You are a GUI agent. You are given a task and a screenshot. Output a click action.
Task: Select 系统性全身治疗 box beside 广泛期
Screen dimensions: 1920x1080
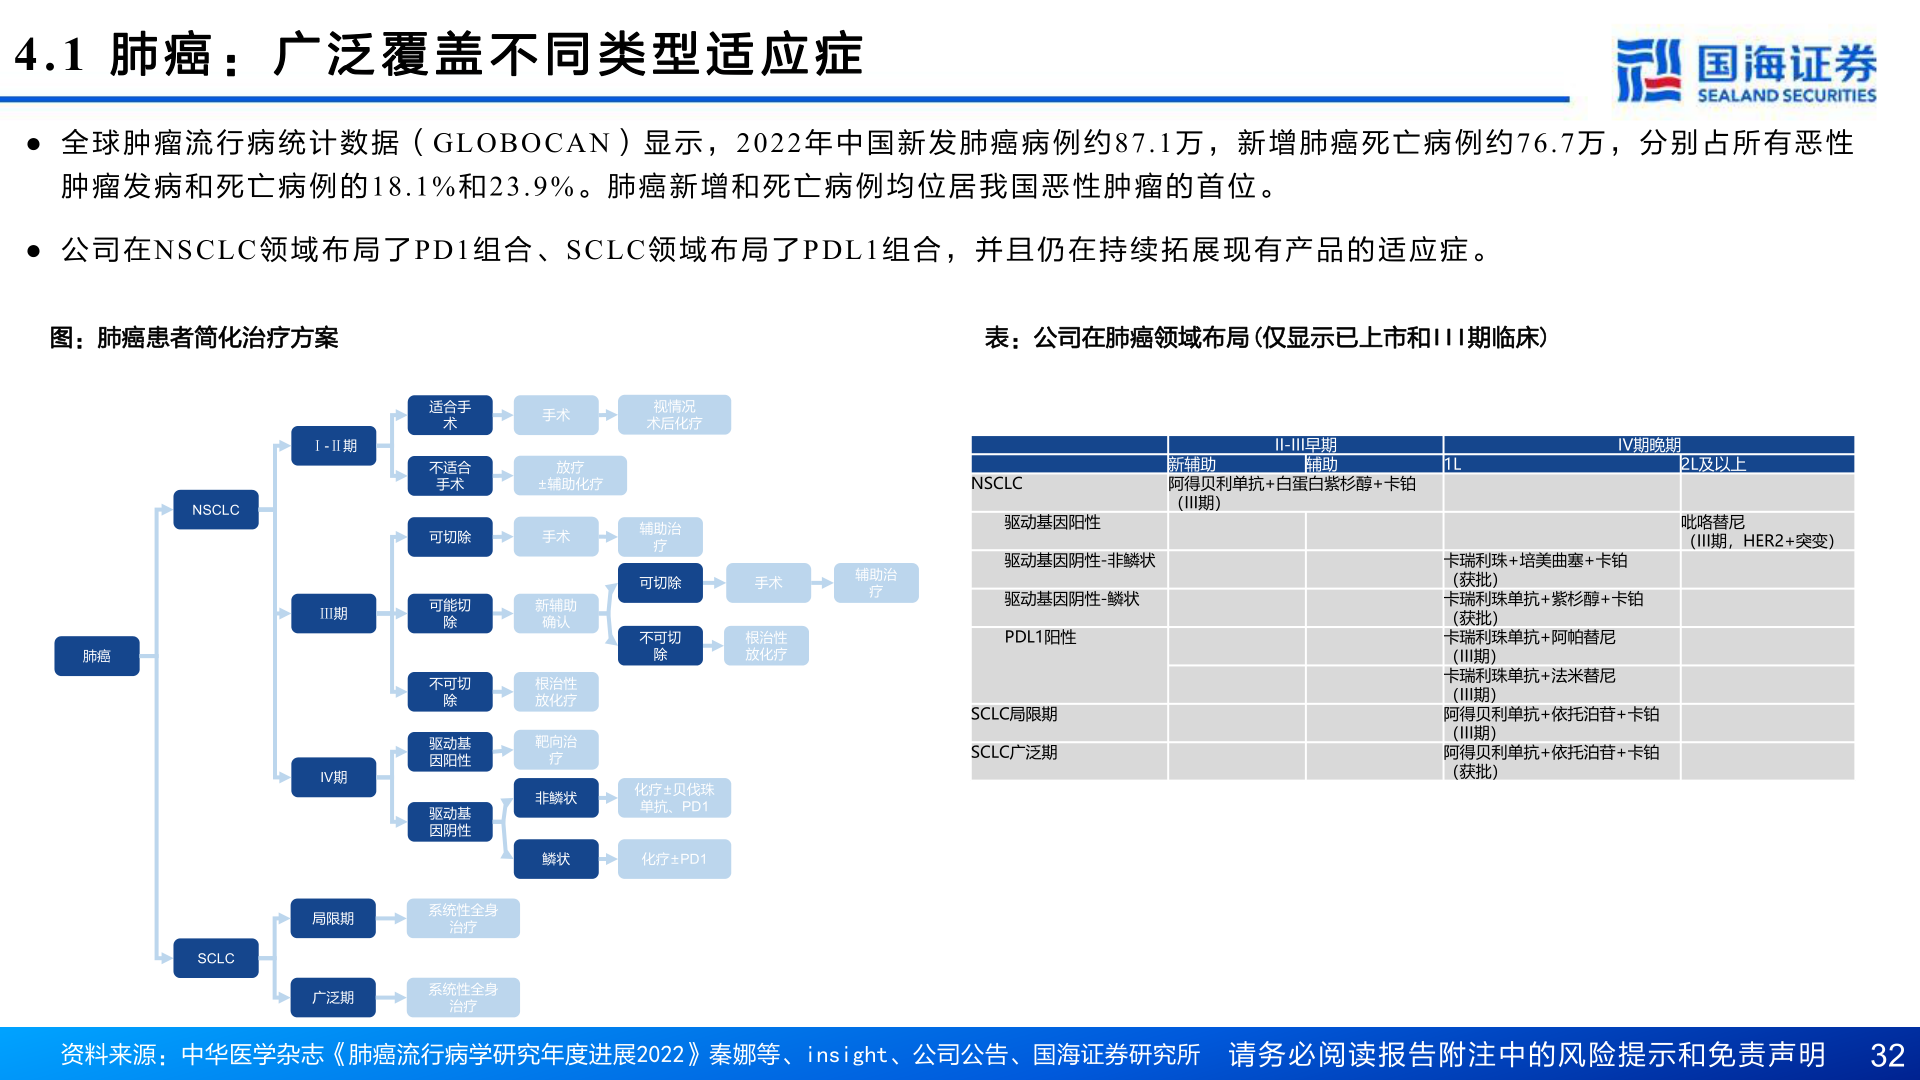pos(463,997)
